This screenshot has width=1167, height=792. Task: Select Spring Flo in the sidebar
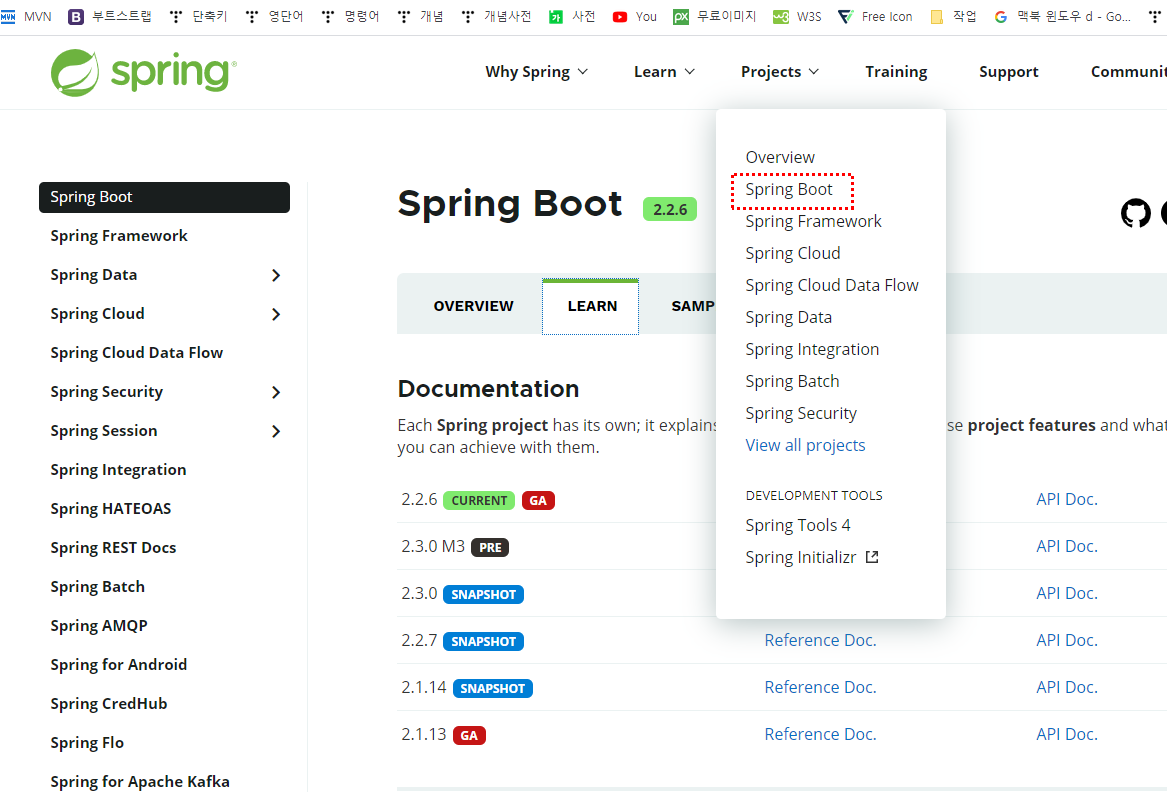87,743
